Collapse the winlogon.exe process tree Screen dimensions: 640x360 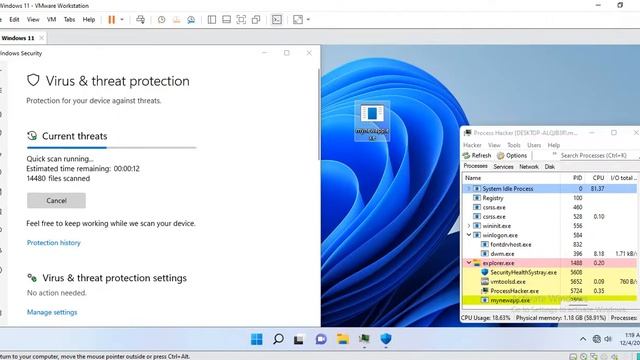(469, 235)
